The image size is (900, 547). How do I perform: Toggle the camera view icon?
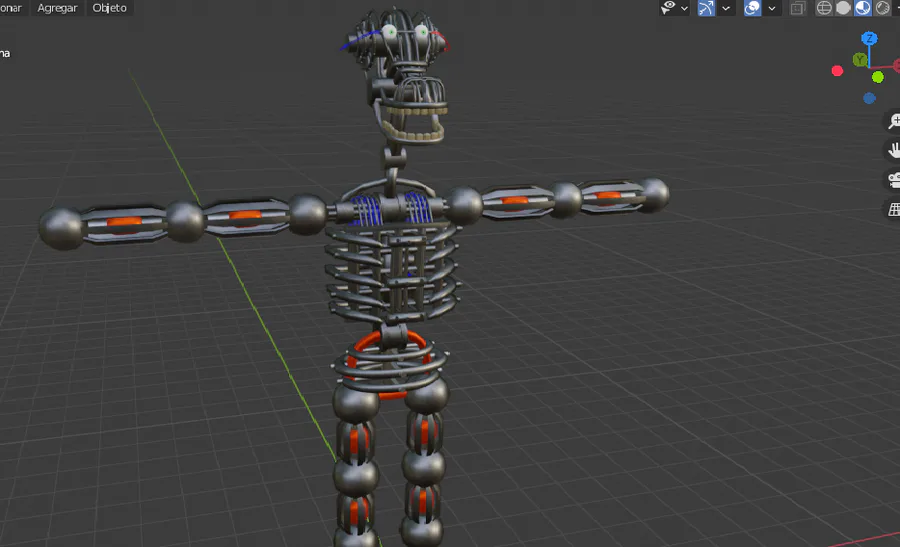point(894,180)
